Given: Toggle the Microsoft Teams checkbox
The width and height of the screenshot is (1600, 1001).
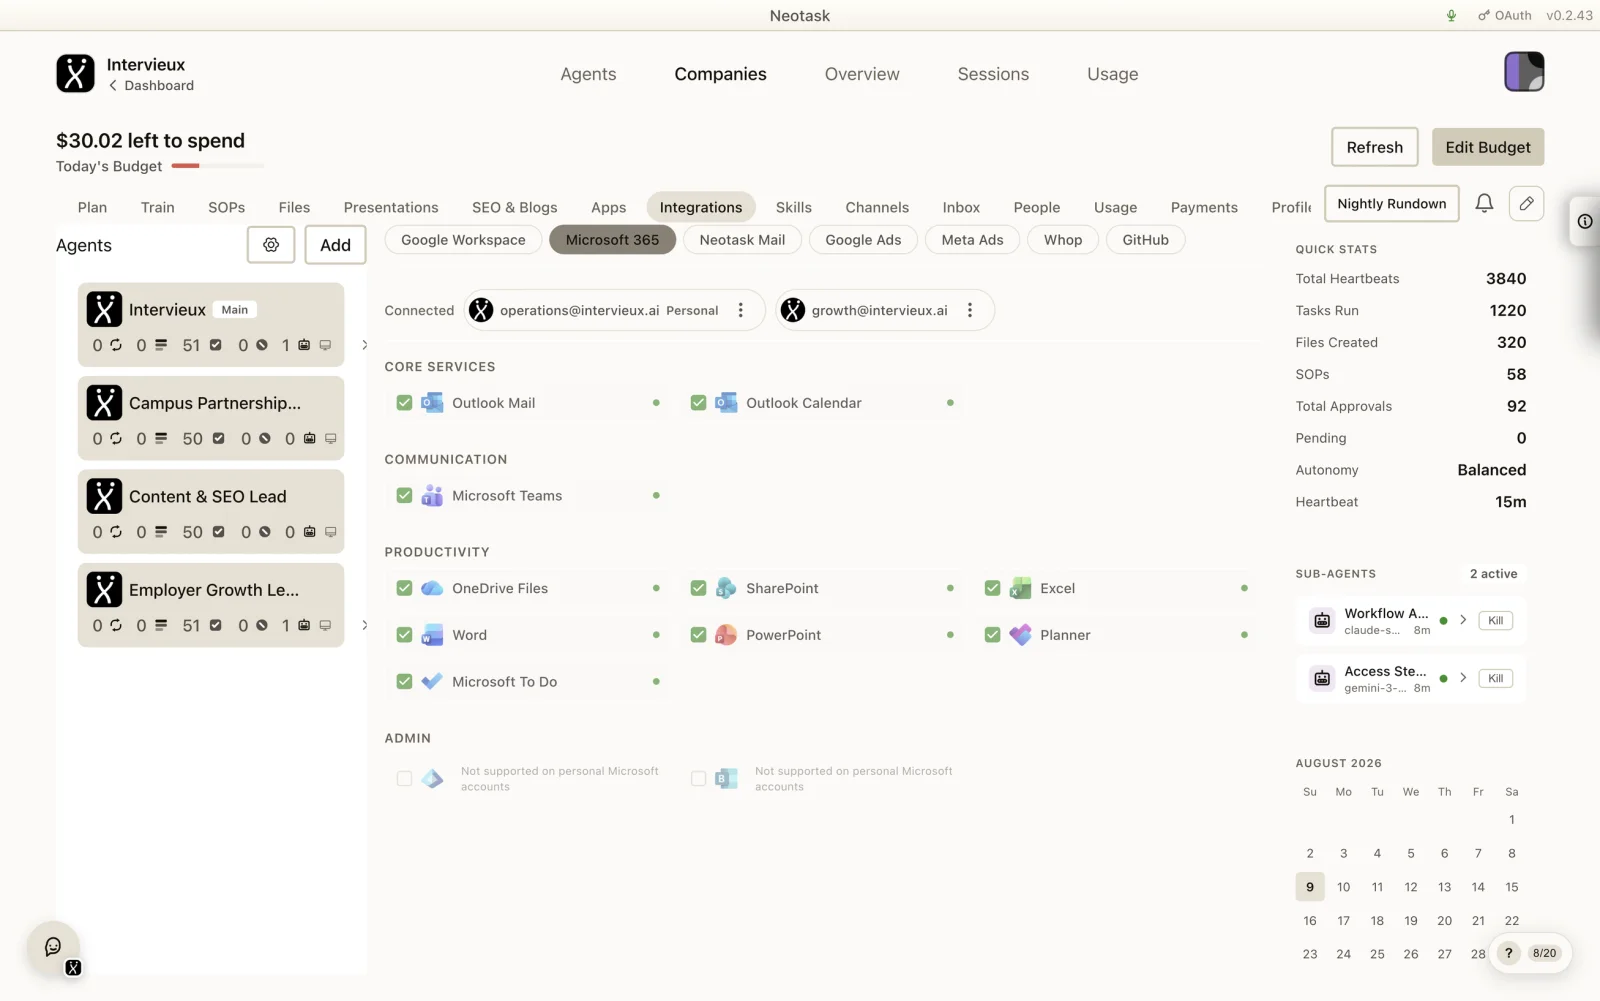Looking at the screenshot, I should tap(404, 496).
